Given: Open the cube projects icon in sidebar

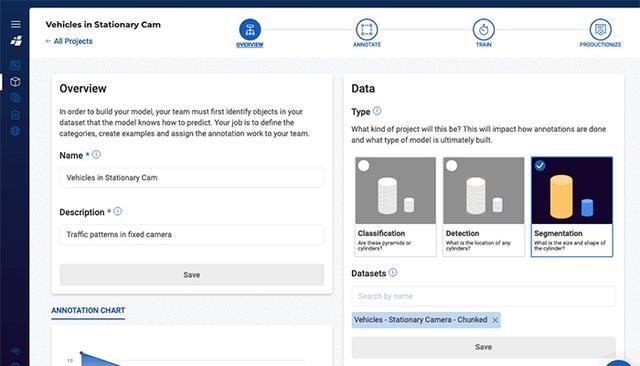Looking at the screenshot, I should click(15, 82).
